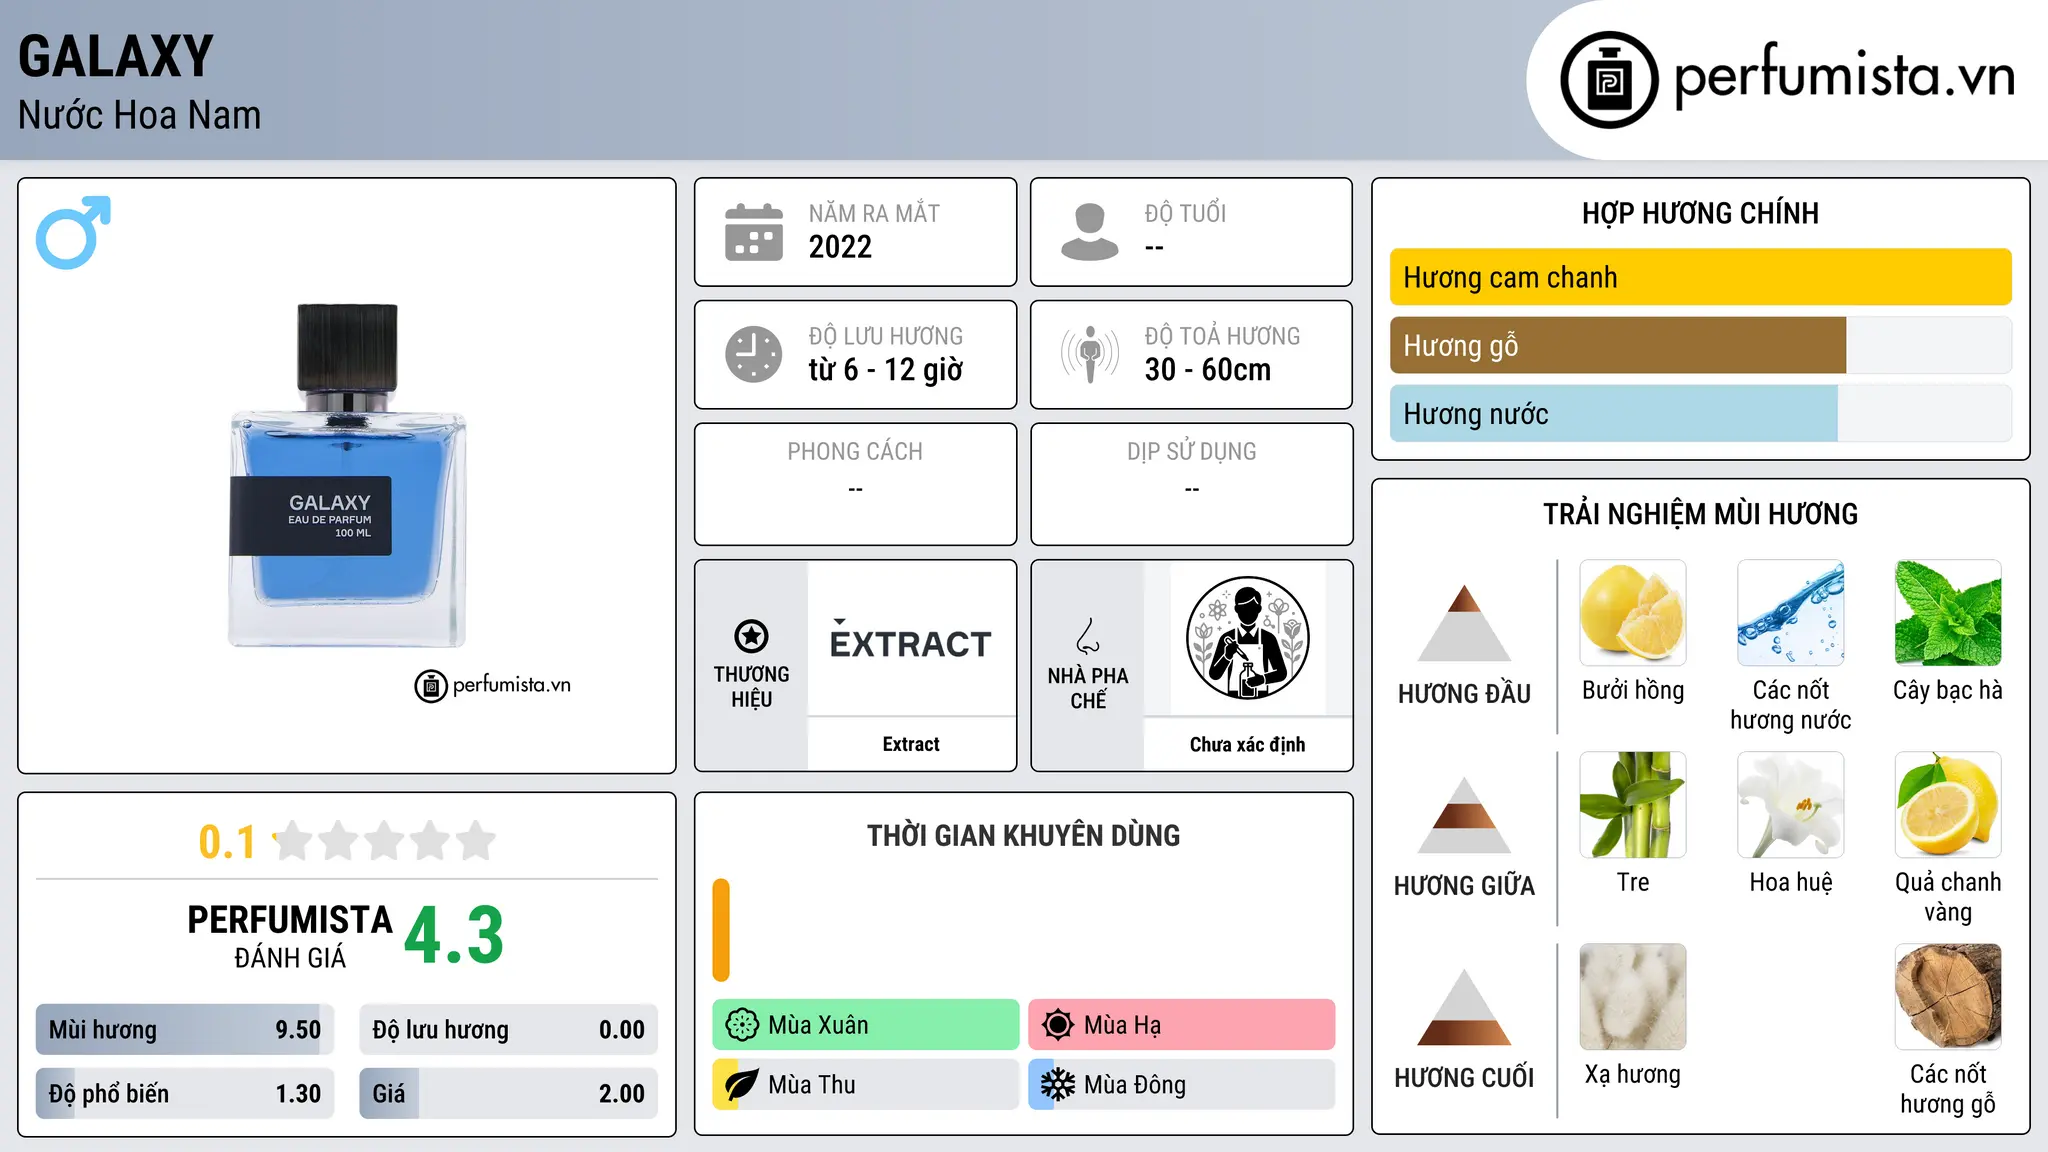This screenshot has width=2048, height=1152.
Task: Click the rating stars row
Action: click(385, 841)
